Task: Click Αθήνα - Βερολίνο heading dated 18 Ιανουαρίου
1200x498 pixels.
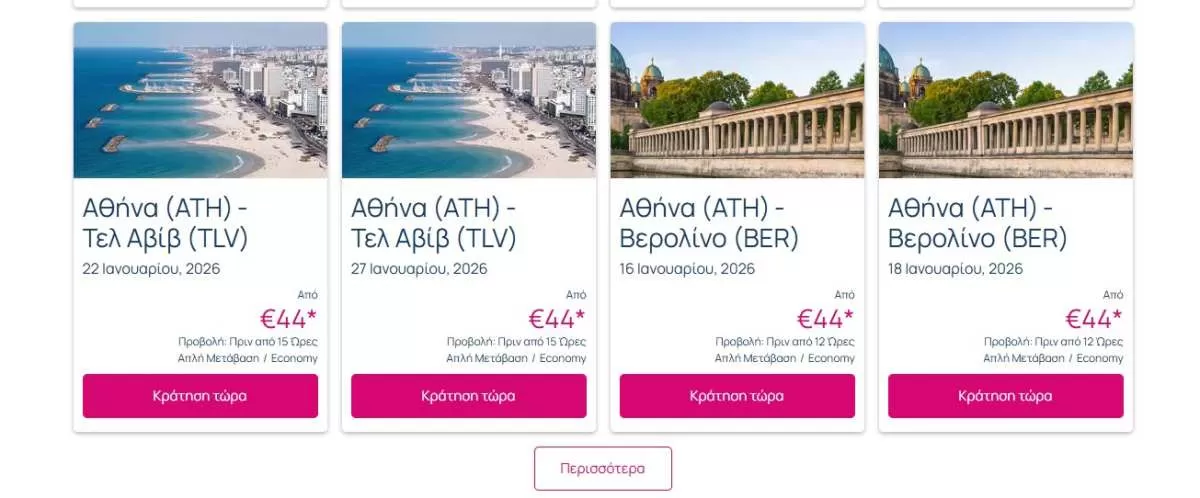Action: pos(977,223)
